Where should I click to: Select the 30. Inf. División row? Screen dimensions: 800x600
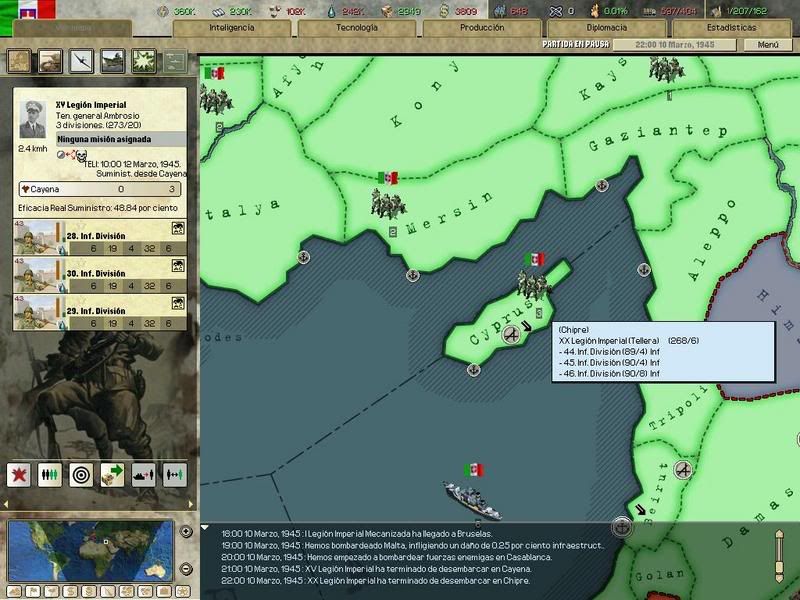coord(100,275)
